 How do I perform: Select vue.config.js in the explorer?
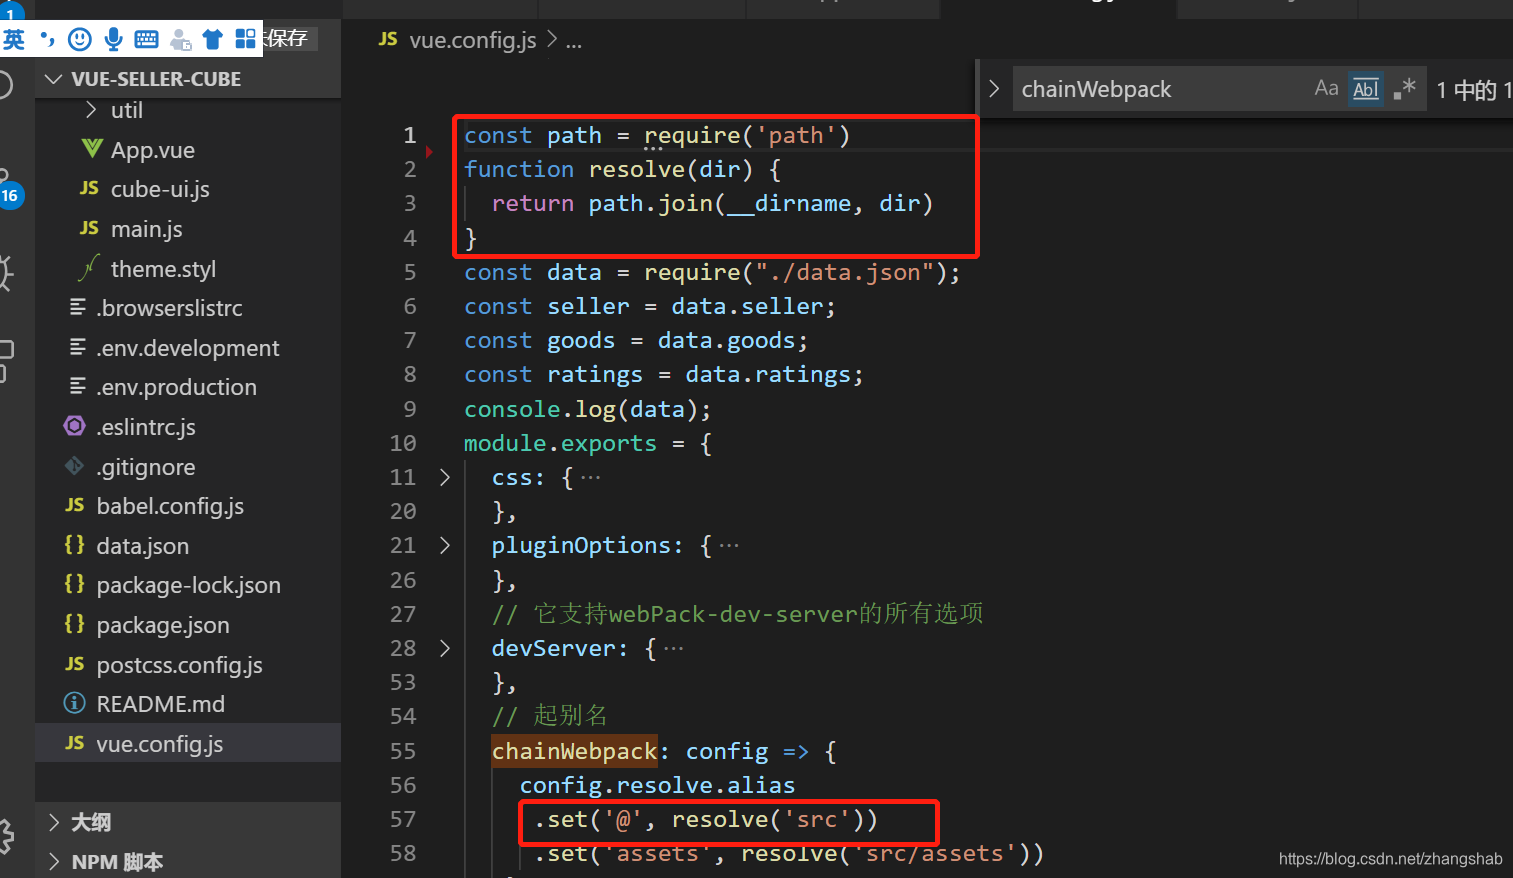[188, 743]
